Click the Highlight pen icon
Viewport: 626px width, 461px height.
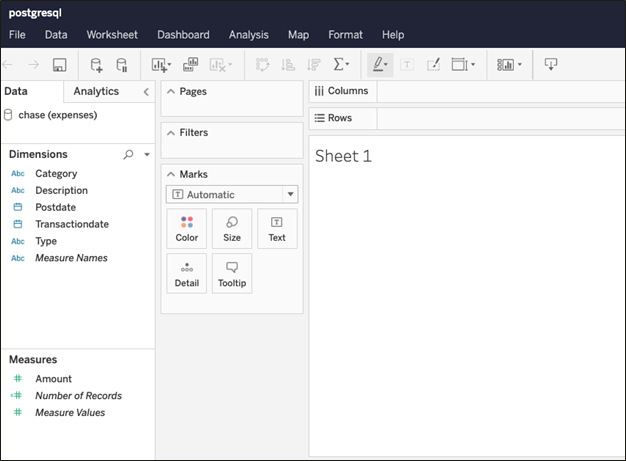(380, 65)
